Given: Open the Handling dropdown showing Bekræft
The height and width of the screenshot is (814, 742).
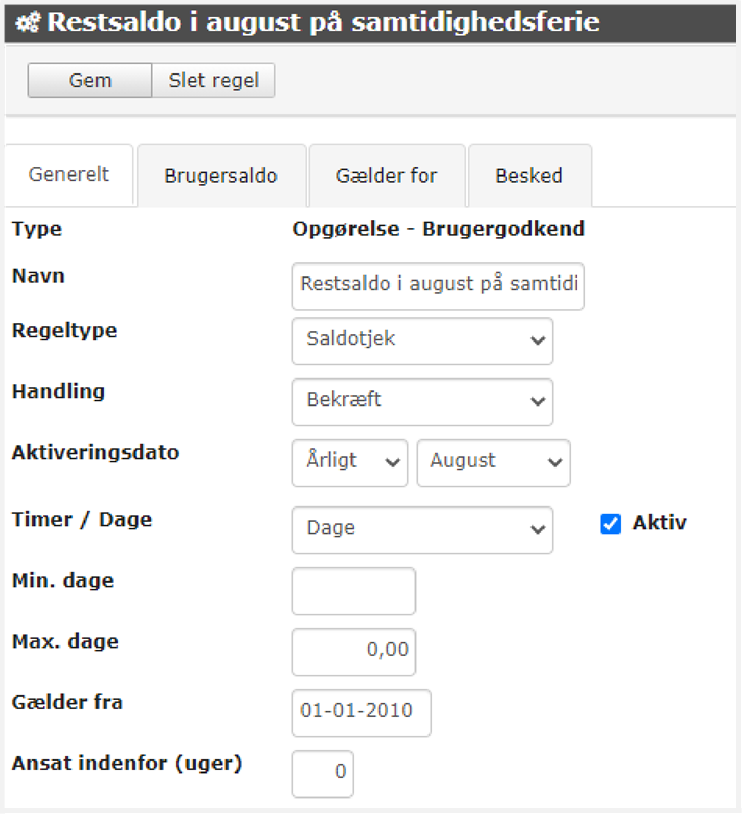Looking at the screenshot, I should click(x=422, y=401).
